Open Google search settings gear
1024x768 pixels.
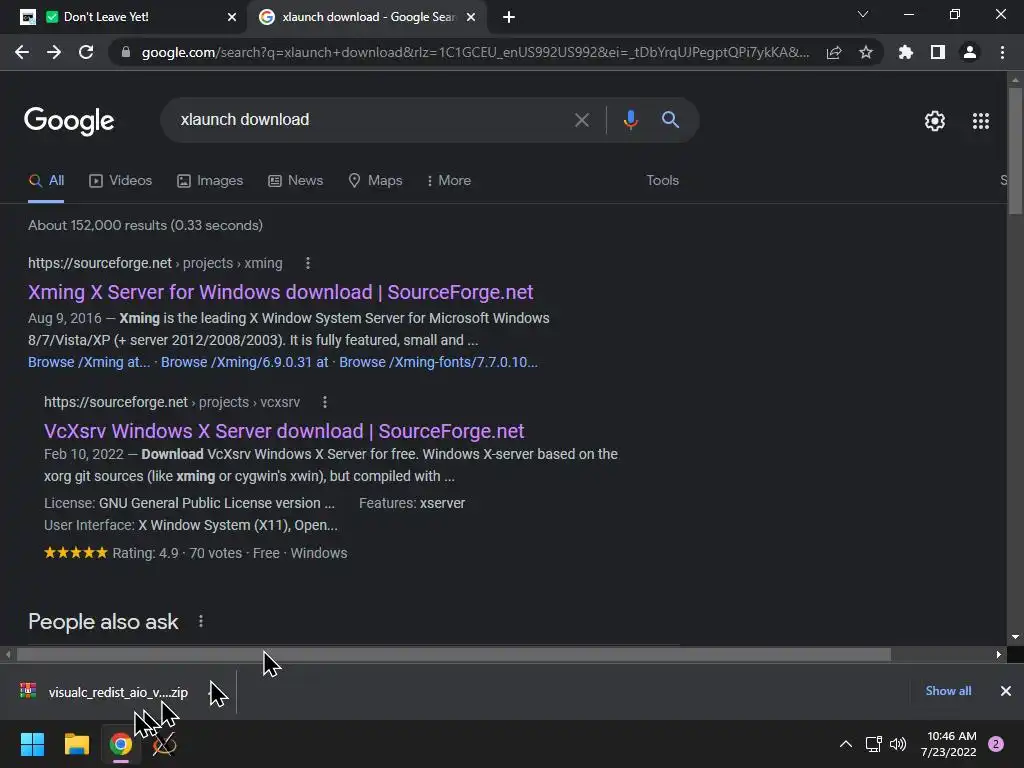point(935,121)
